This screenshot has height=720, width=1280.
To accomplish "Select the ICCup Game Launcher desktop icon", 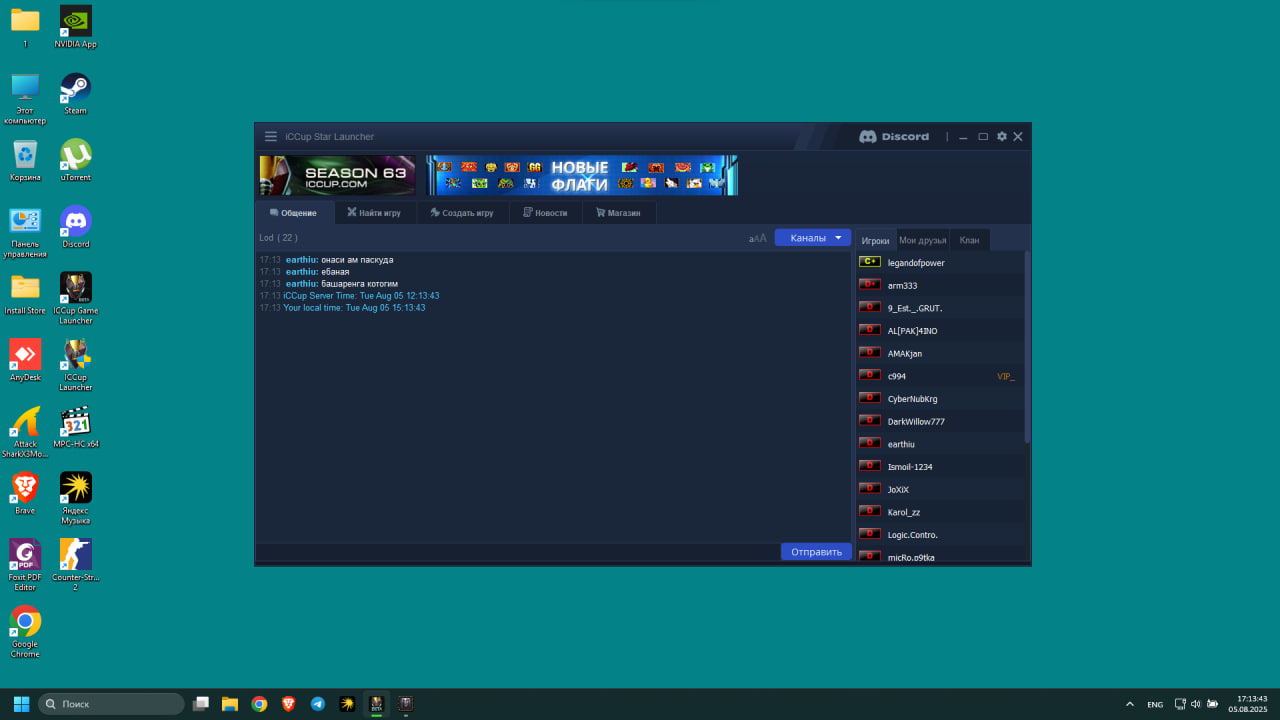I will coord(76,298).
